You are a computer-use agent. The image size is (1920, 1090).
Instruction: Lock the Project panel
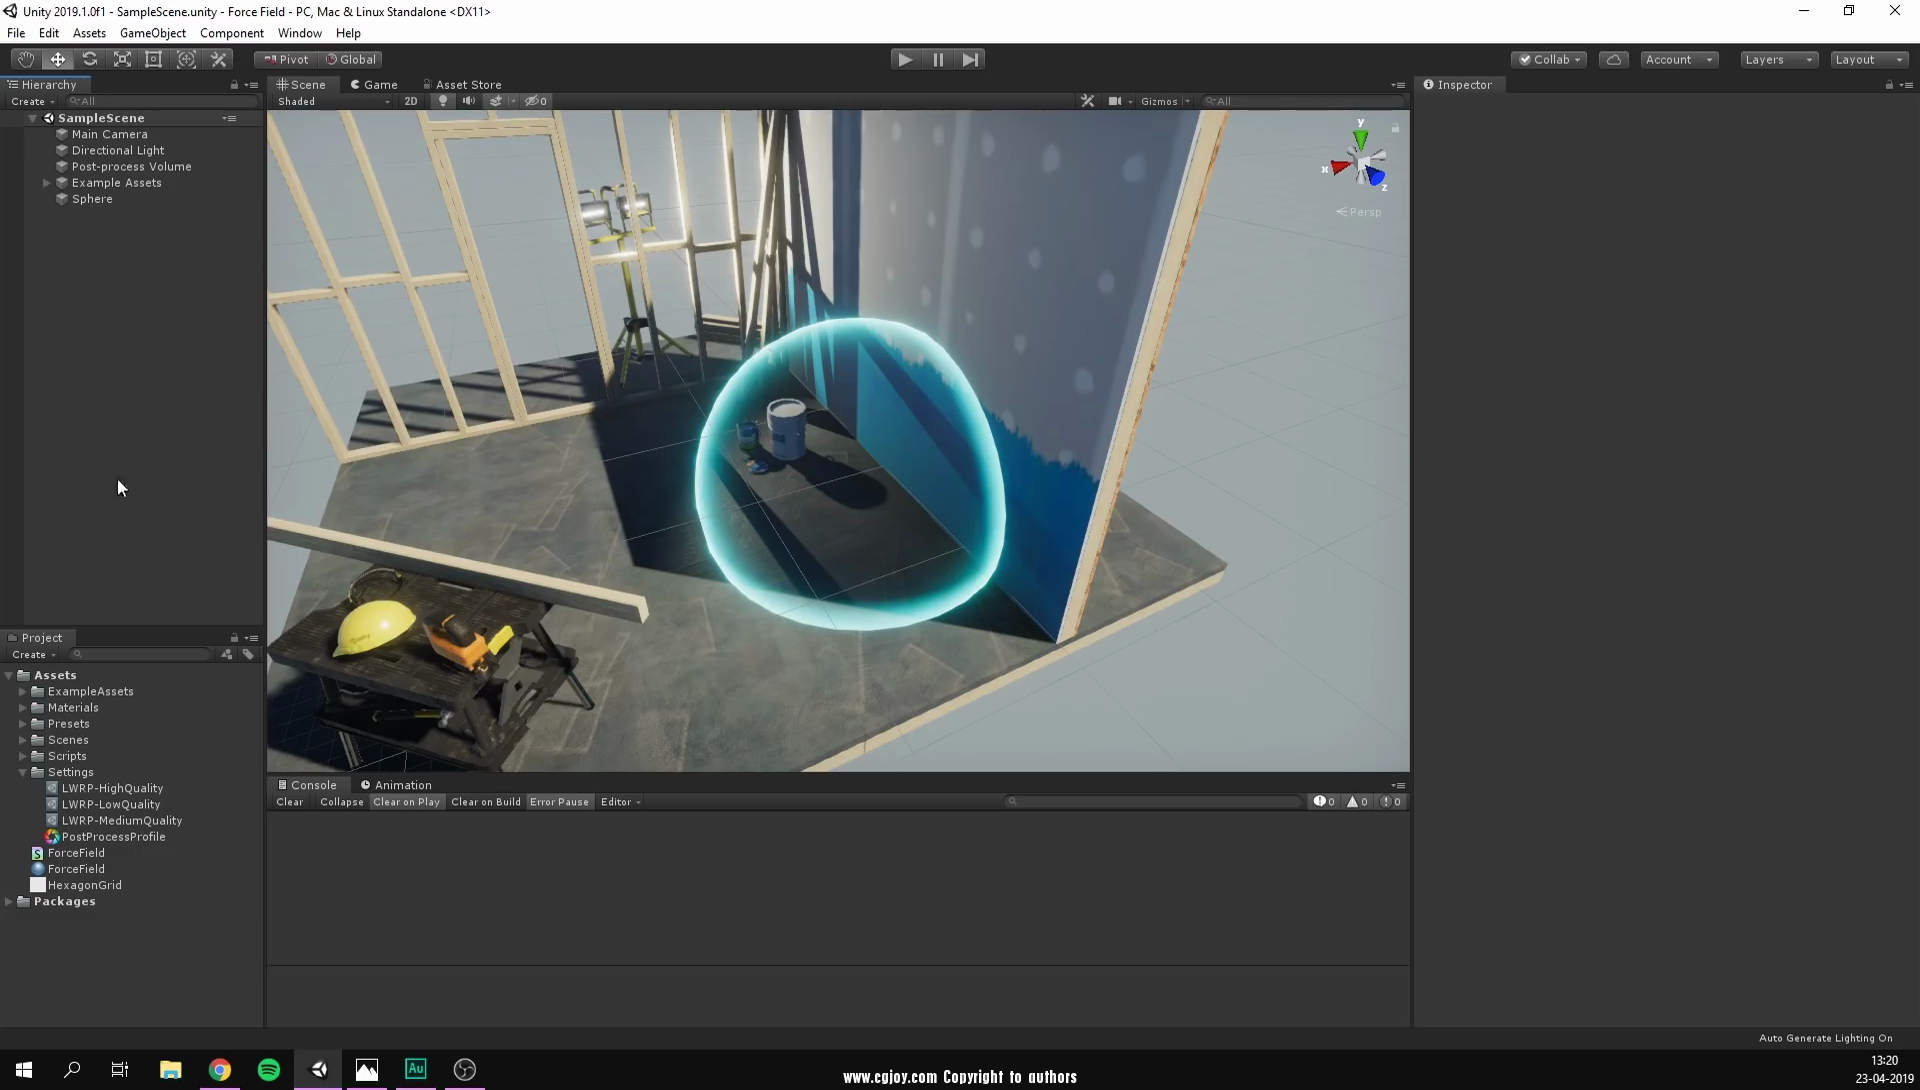[234, 638]
